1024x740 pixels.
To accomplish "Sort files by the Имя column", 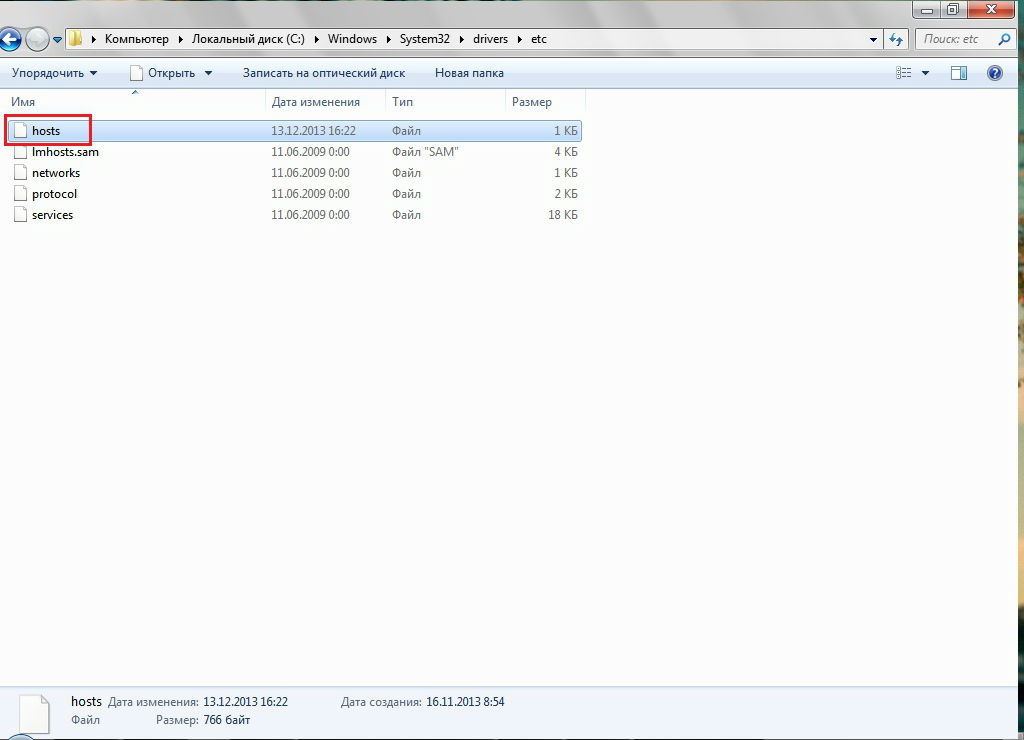I will pyautogui.click(x=135, y=102).
